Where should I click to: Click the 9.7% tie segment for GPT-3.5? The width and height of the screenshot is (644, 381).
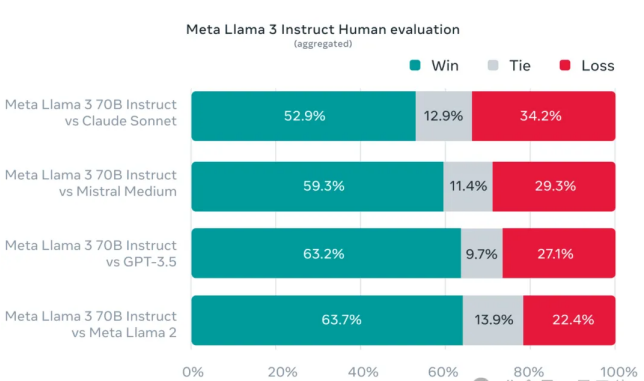[482, 253]
